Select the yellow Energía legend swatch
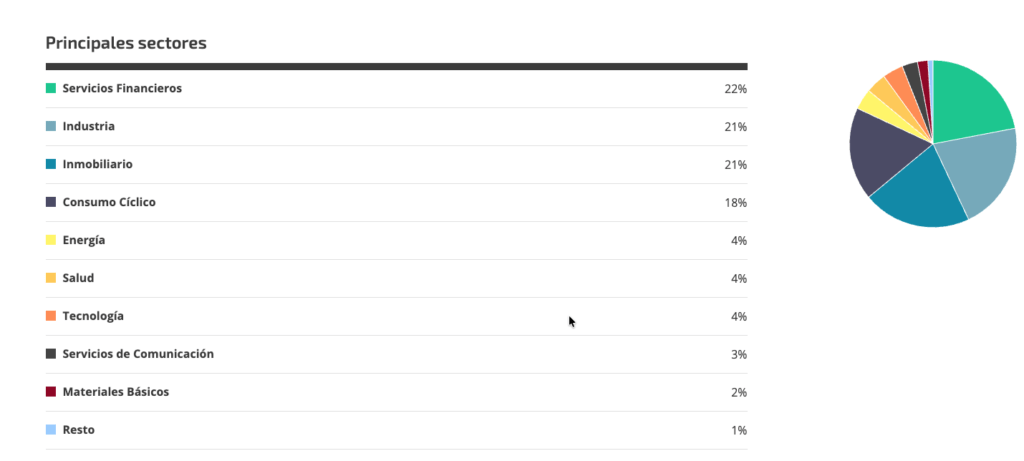1024x461 pixels. click(x=51, y=240)
